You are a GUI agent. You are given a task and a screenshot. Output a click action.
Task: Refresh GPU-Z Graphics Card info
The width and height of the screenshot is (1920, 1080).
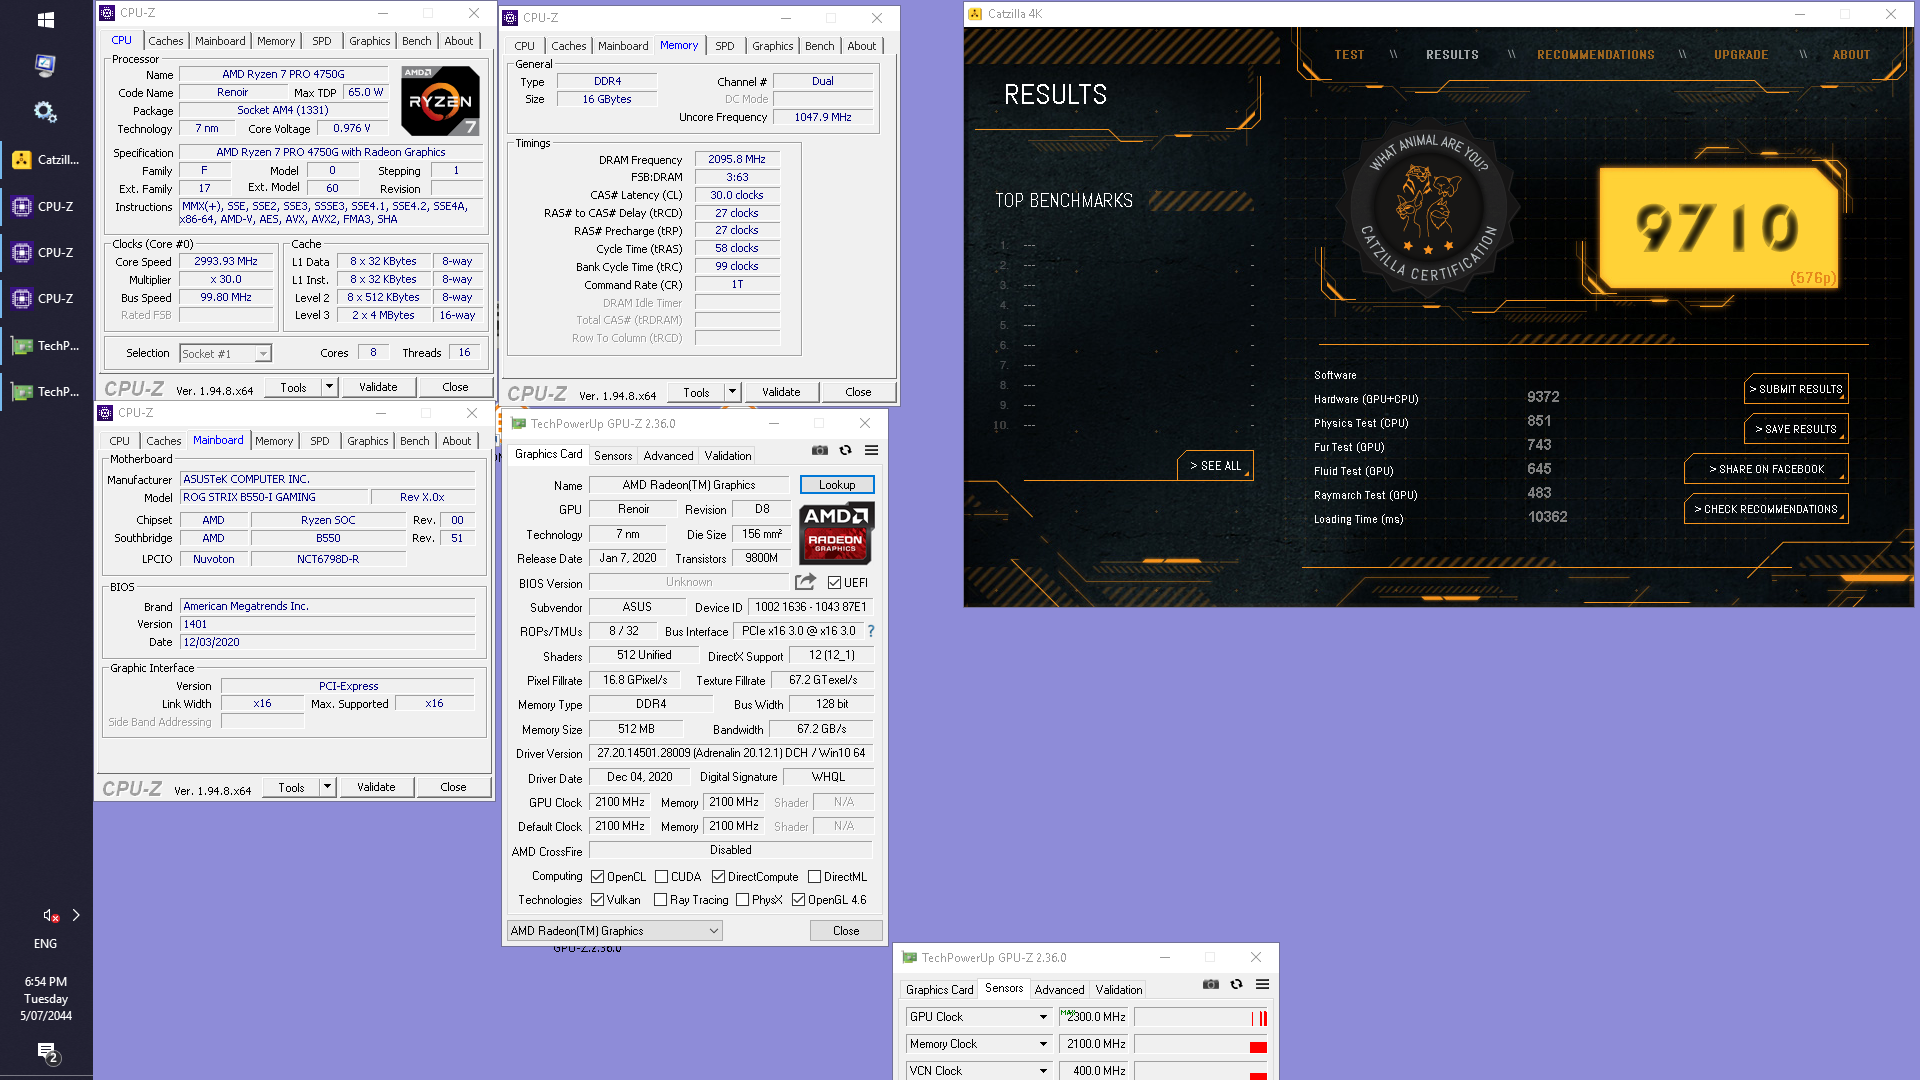(x=845, y=450)
